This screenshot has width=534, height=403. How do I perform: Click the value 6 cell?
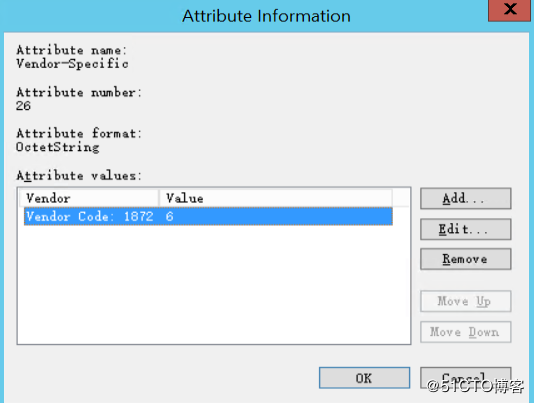pos(170,216)
